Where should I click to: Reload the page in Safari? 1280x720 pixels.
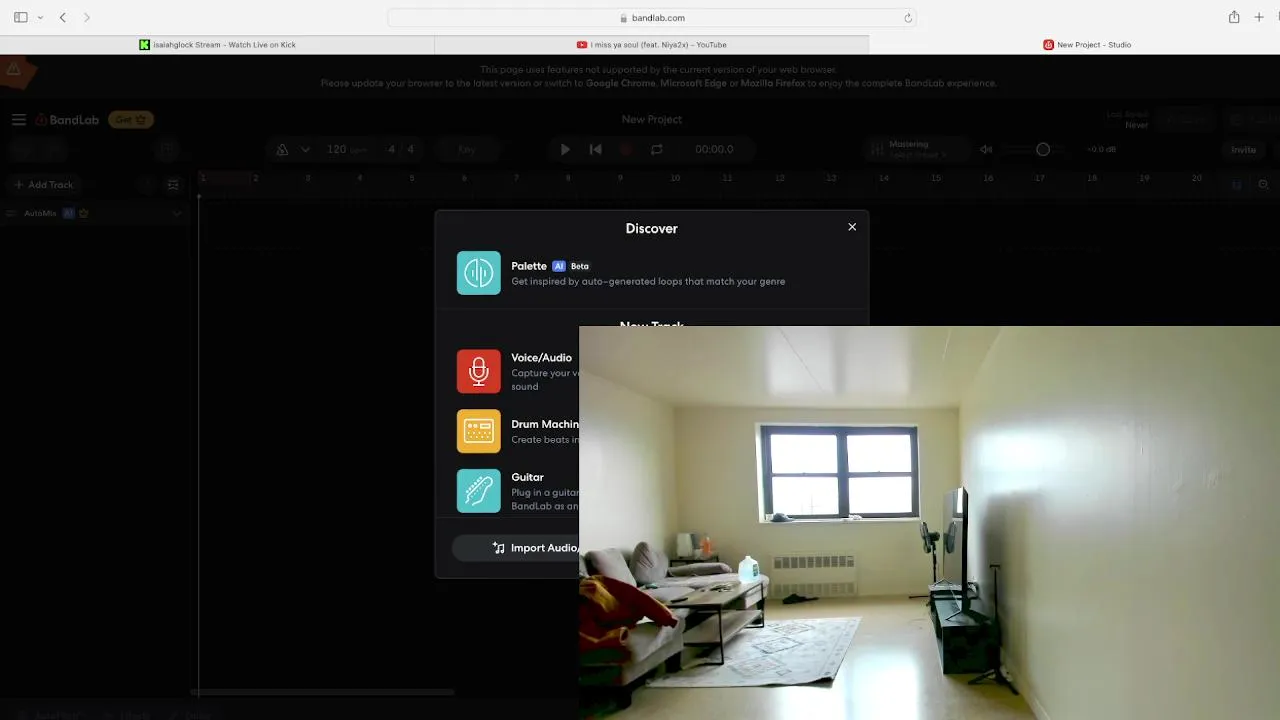coord(908,18)
